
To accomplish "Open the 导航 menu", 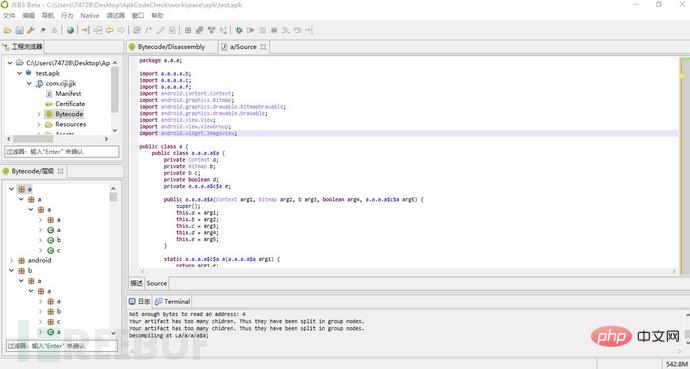I will [48, 15].
